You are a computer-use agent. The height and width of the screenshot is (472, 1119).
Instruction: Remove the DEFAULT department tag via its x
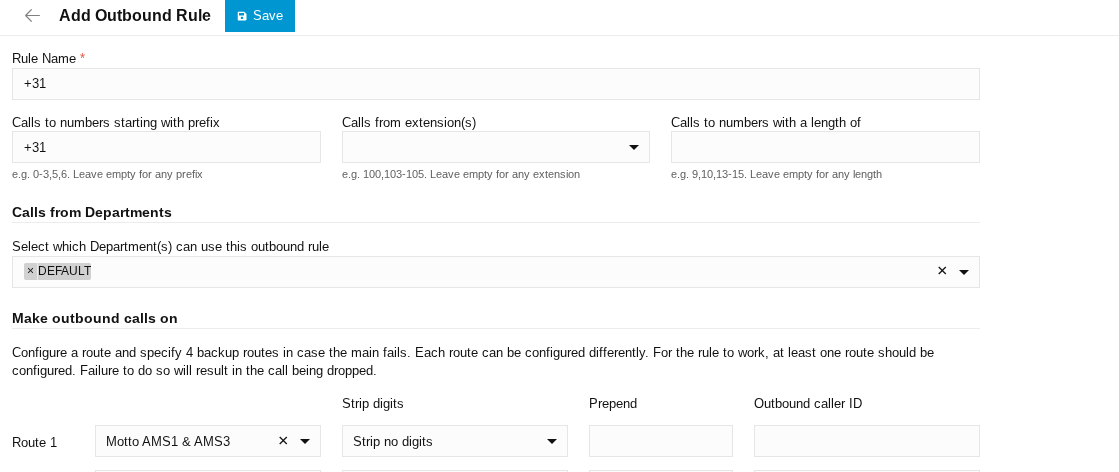[x=30, y=271]
